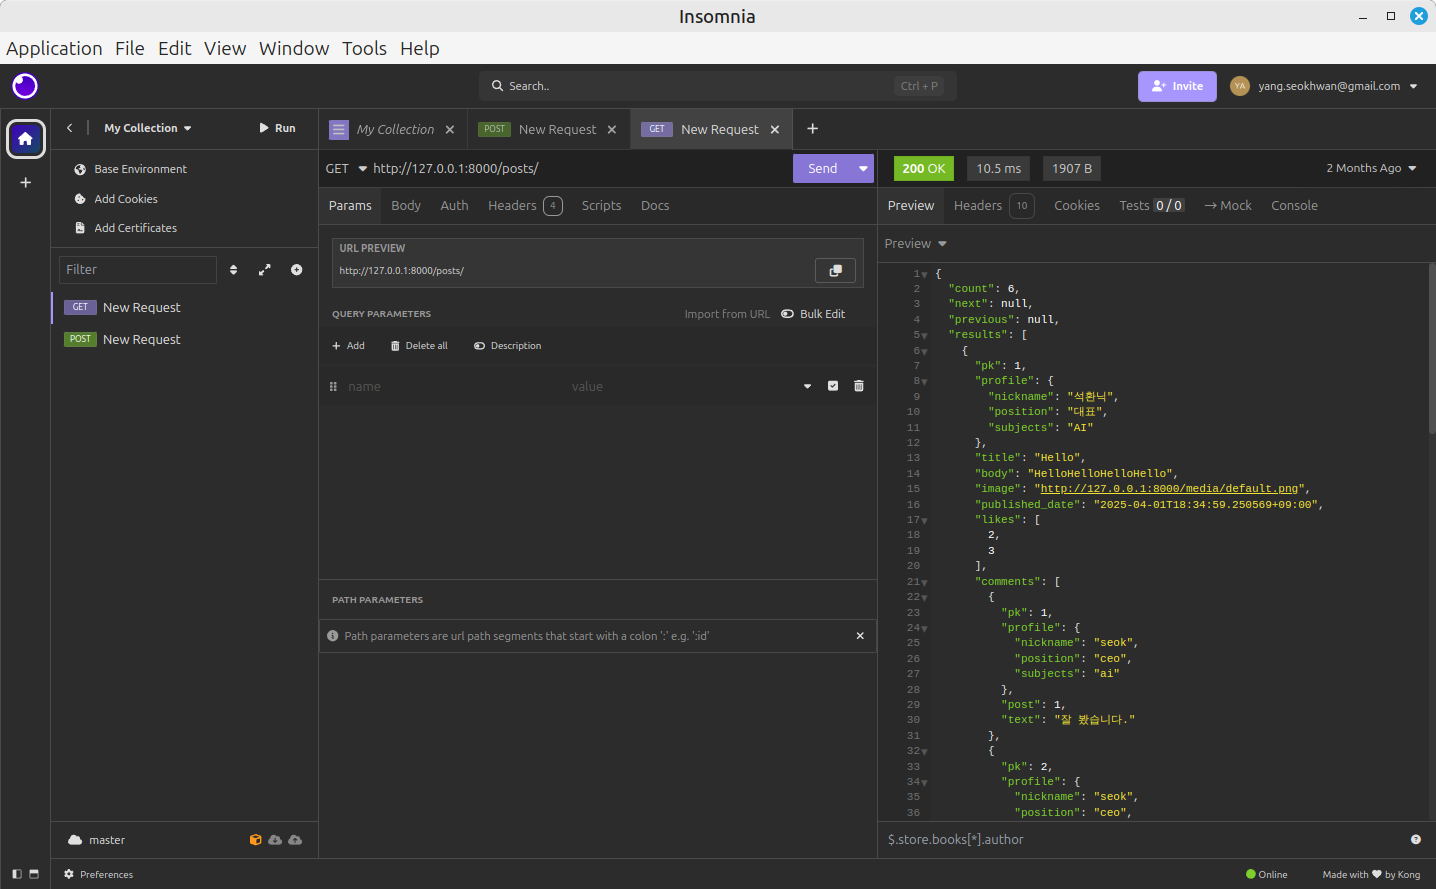
Task: Open the Send options dropdown arrow
Action: click(863, 168)
